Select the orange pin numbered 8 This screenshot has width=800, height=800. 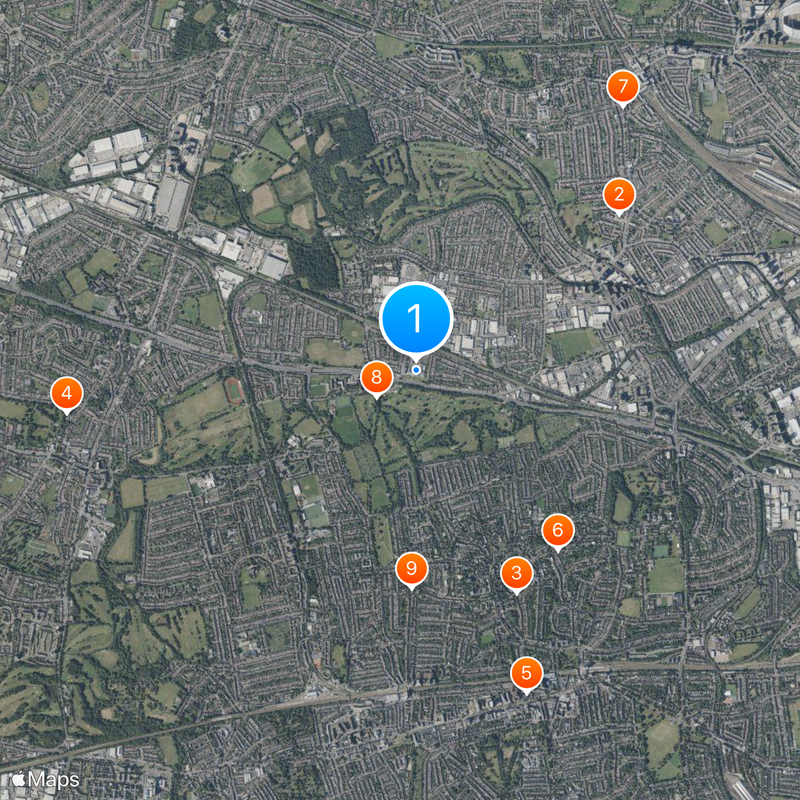377,378
